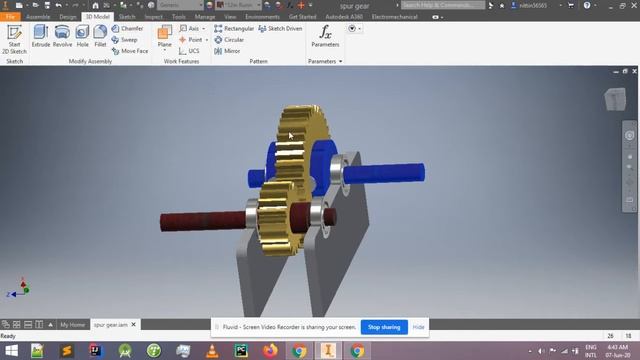
Task: Use the Mirror pattern tool
Action: coord(227,51)
